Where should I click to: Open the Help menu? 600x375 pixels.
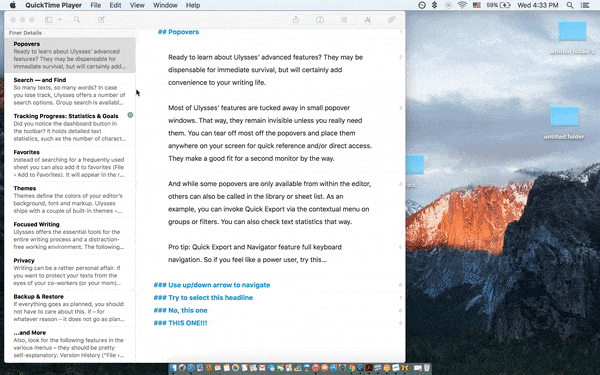[x=193, y=5]
